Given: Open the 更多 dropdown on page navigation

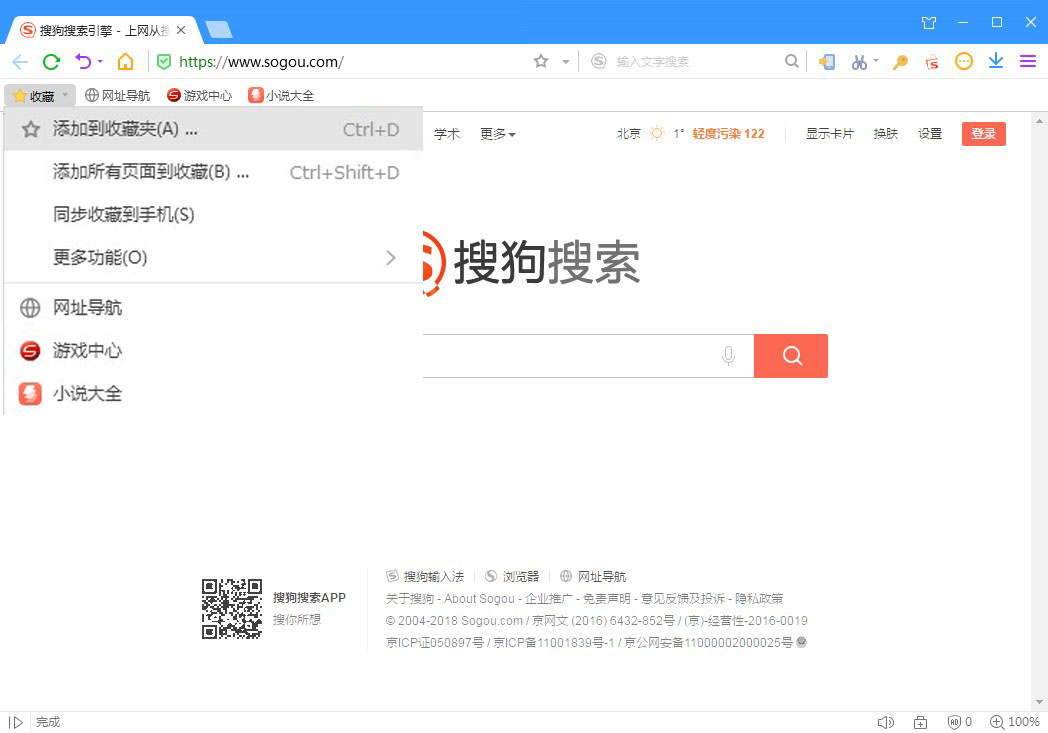Looking at the screenshot, I should (x=498, y=134).
